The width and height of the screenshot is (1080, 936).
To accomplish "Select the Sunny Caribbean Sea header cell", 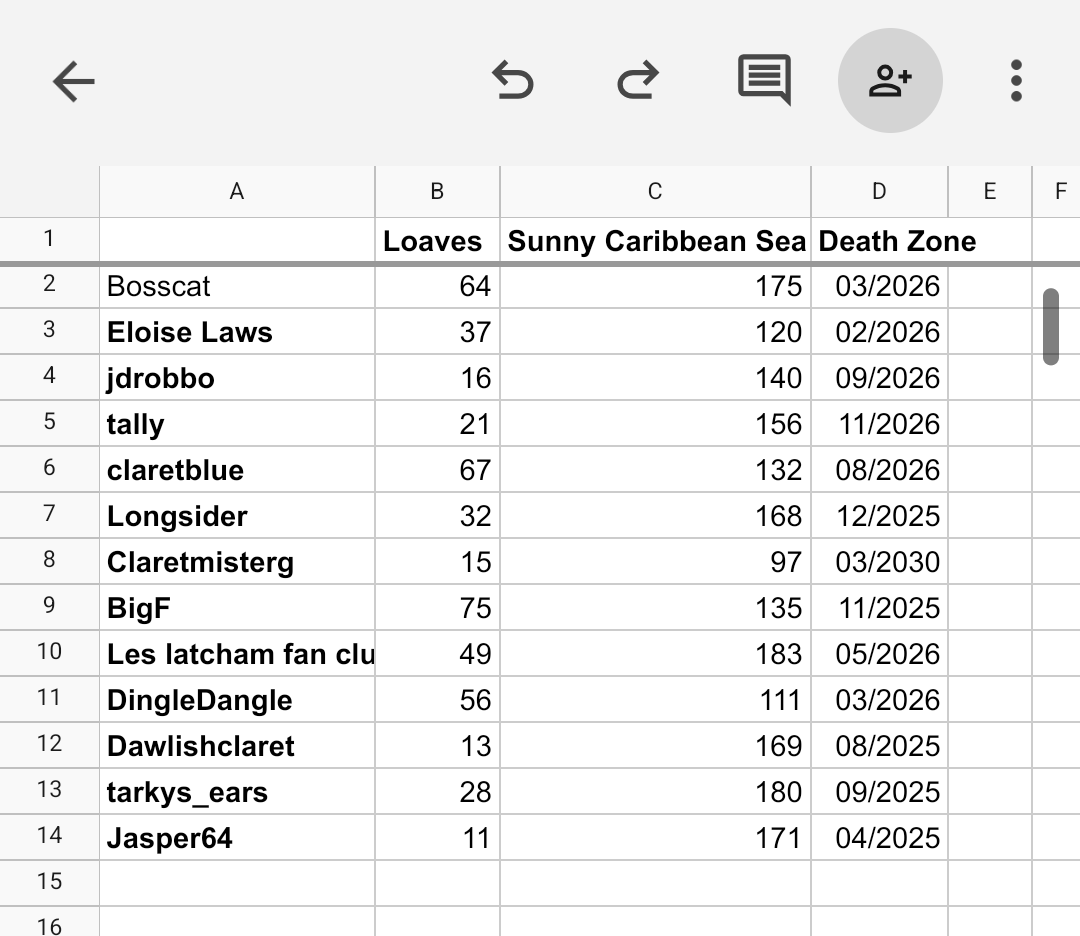I will click(655, 241).
